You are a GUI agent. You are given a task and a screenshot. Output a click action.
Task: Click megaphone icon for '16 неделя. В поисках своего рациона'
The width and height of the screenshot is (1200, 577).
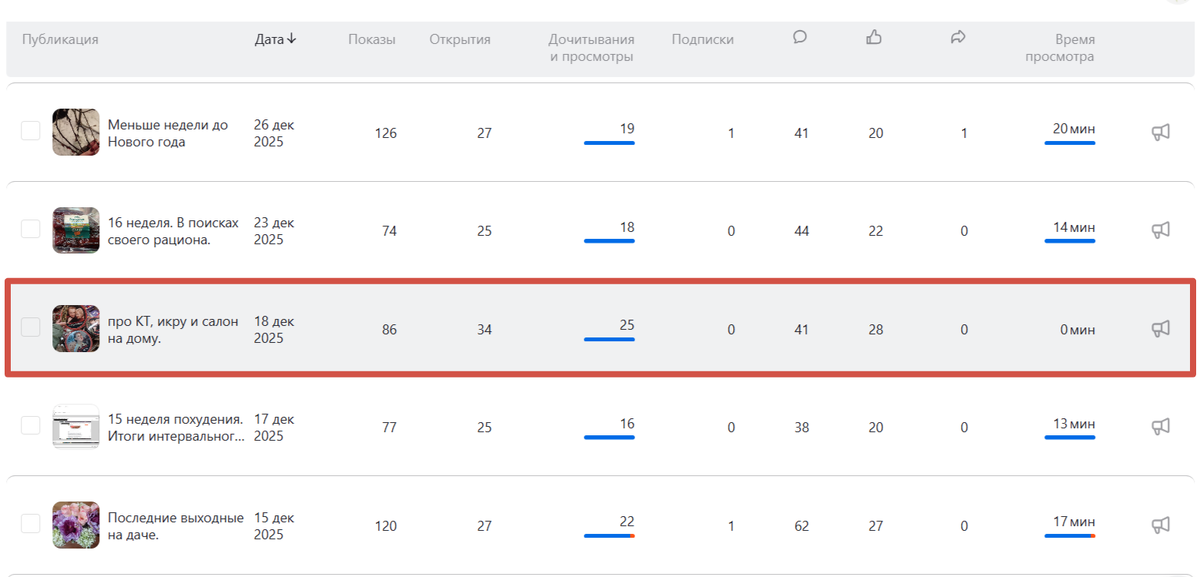point(1160,229)
